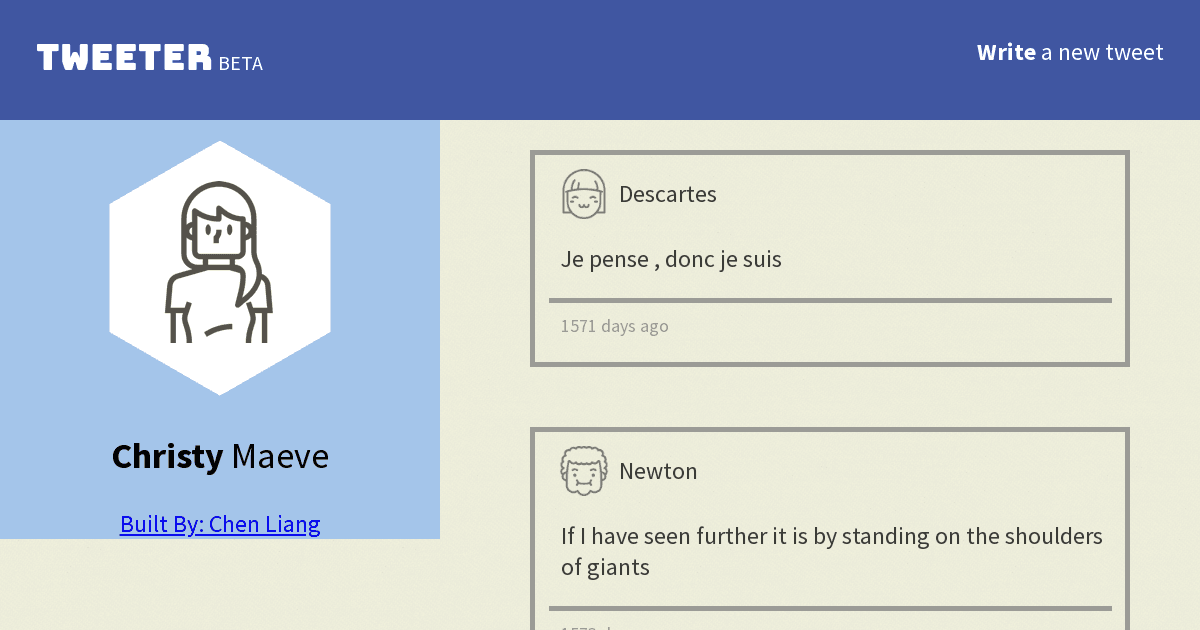
Task: Click the Descartes username
Action: 667,194
